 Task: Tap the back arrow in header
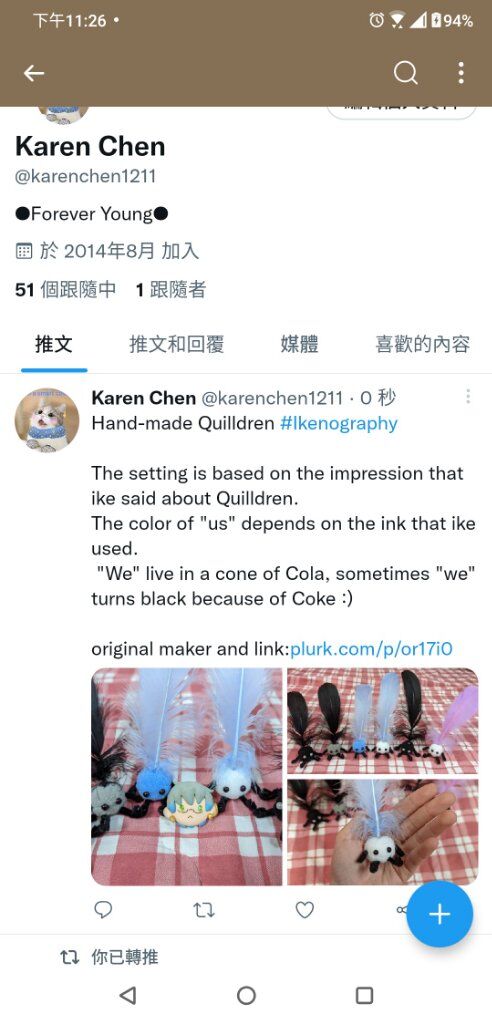pos(34,73)
